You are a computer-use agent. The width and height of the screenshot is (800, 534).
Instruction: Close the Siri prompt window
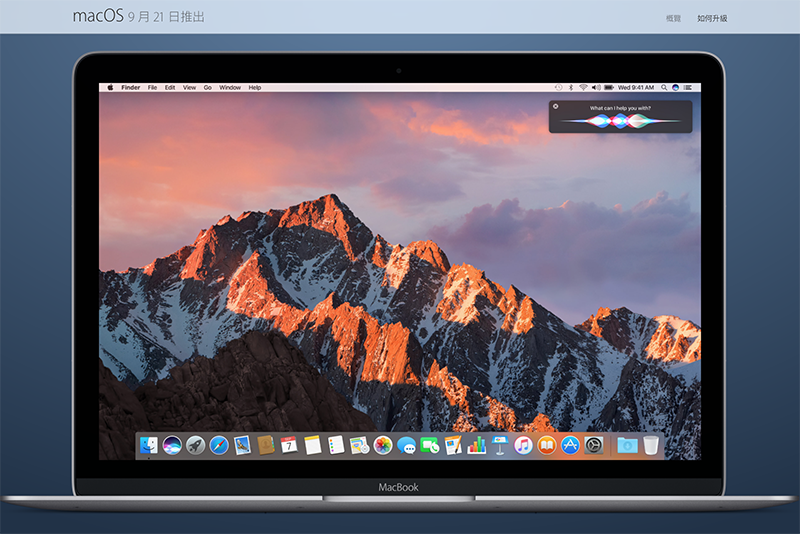(556, 106)
